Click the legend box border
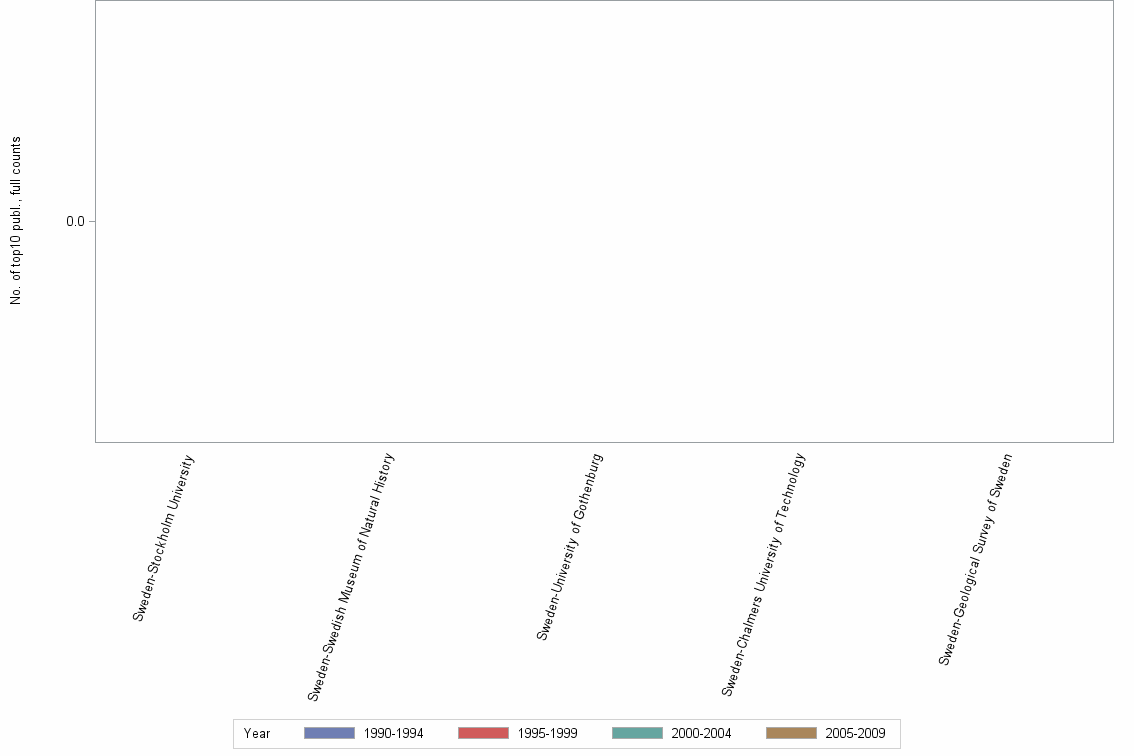The width and height of the screenshot is (1134, 756). [234, 733]
